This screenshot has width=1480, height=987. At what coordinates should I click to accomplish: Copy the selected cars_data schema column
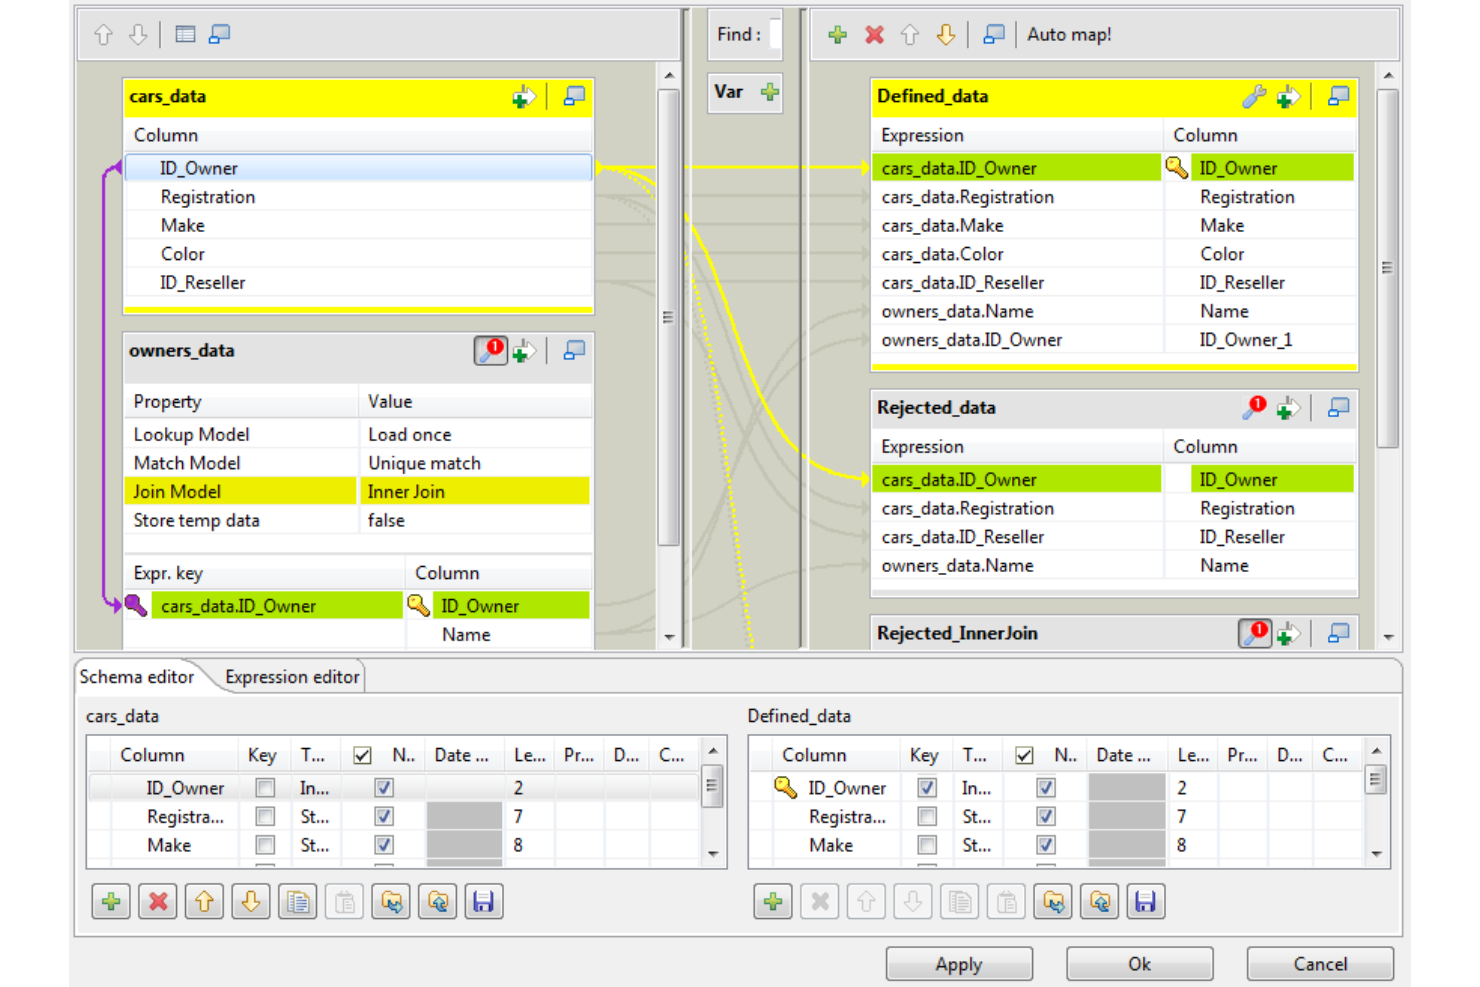pyautogui.click(x=298, y=901)
